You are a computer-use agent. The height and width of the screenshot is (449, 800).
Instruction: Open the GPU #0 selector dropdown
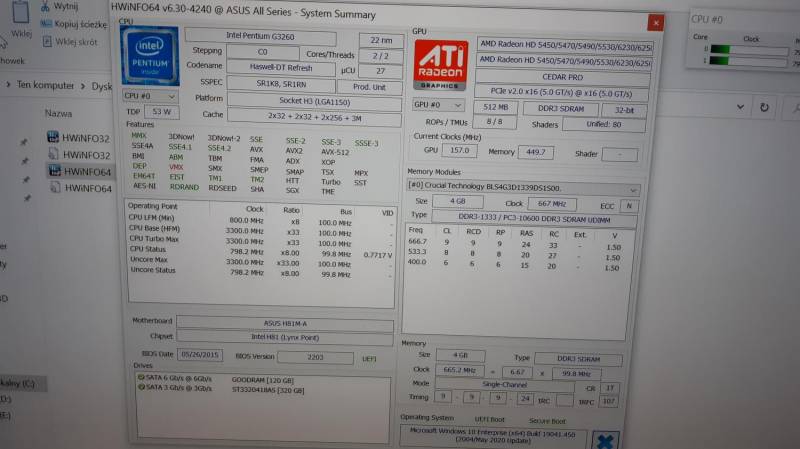point(438,105)
